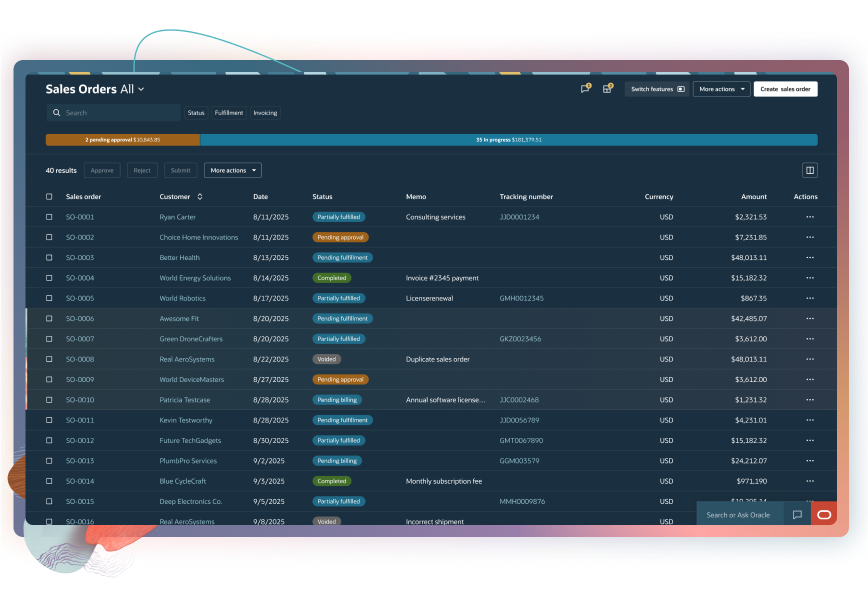Check the select-all checkbox in the header

[x=48, y=197]
